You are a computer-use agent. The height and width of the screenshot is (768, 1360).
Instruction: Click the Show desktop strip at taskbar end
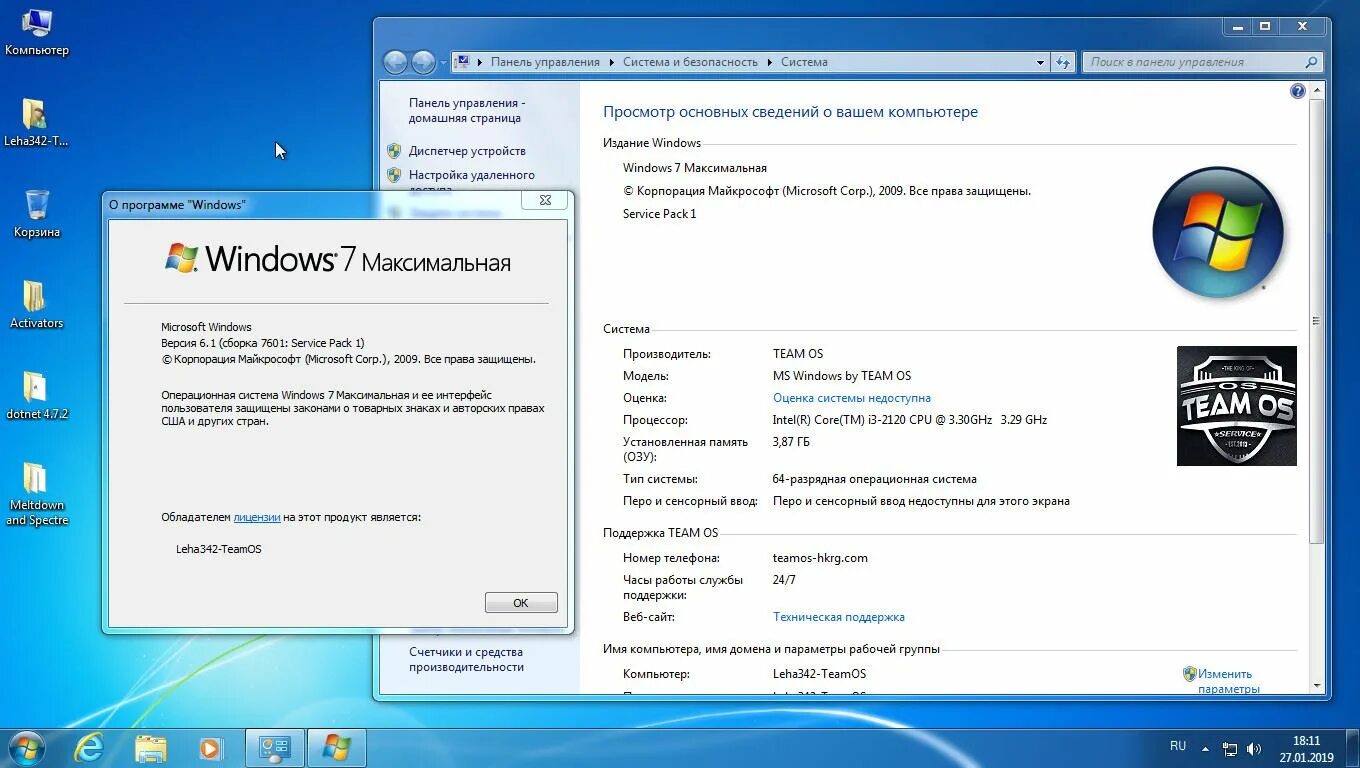click(x=1353, y=748)
